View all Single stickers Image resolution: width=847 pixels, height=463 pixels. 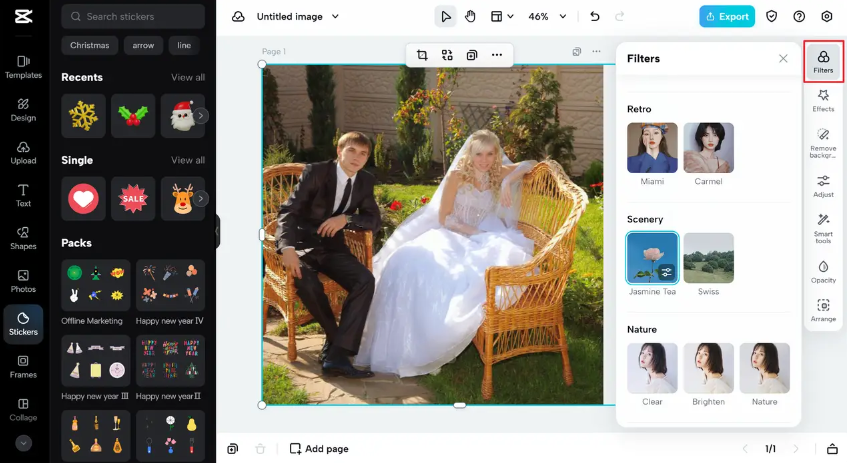(188, 160)
